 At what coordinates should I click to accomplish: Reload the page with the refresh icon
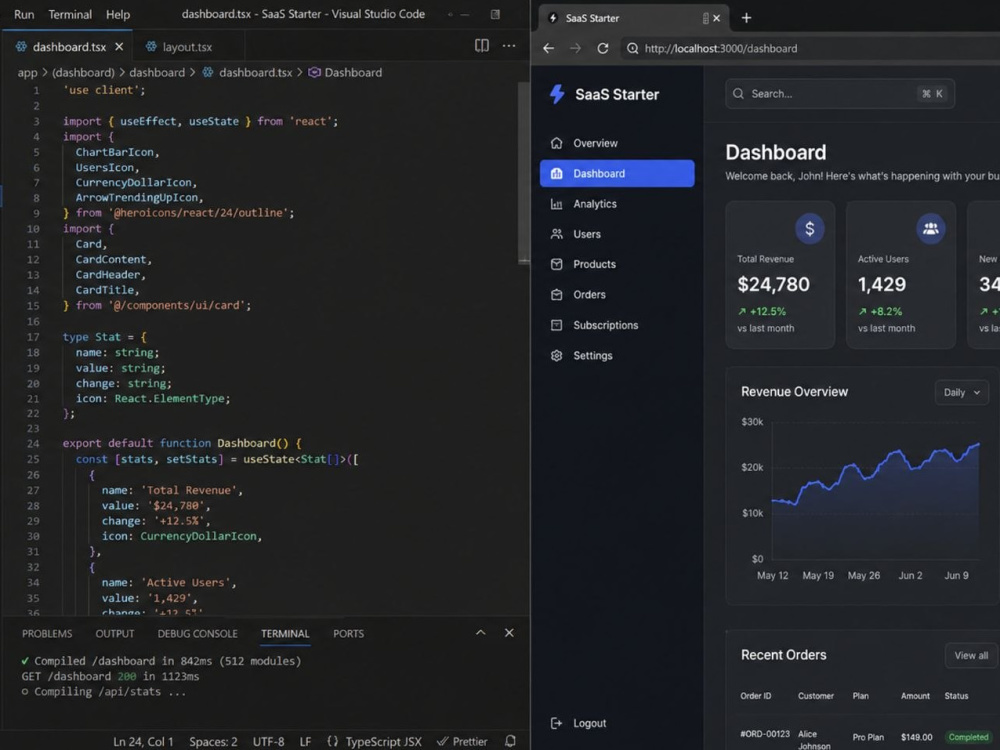click(x=603, y=48)
